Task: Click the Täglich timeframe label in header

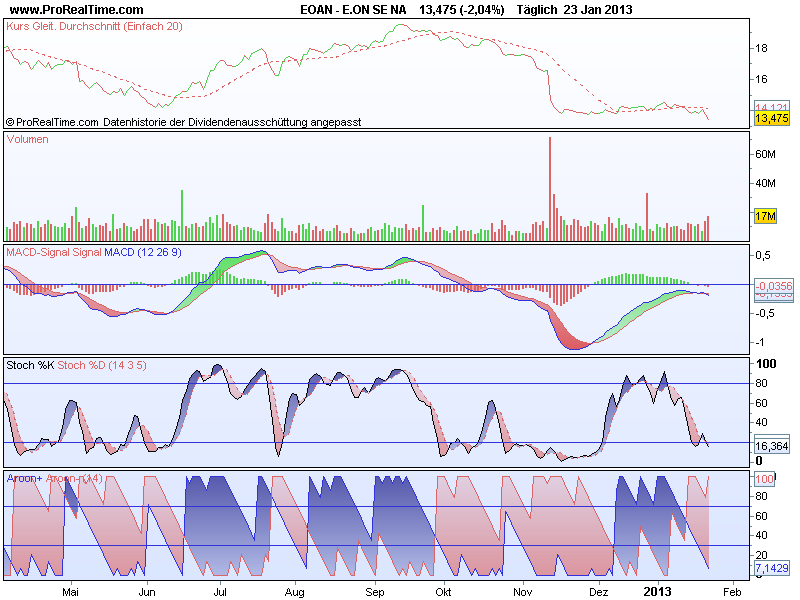Action: [x=536, y=10]
